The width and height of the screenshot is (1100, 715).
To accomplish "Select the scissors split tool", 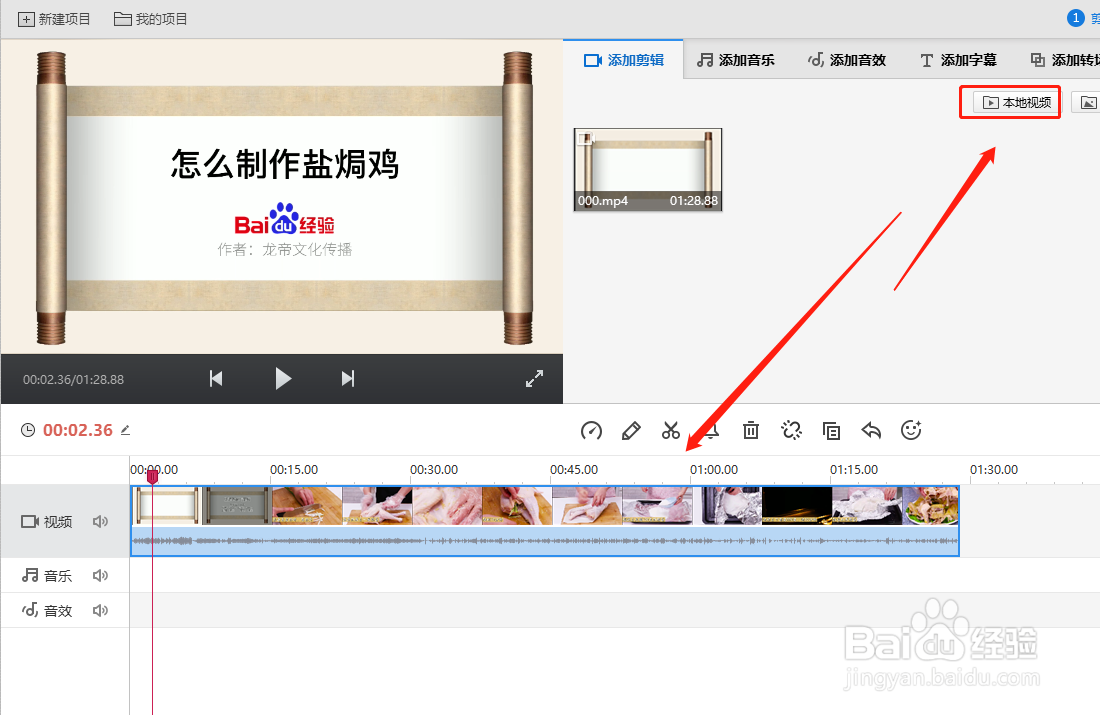I will [671, 430].
